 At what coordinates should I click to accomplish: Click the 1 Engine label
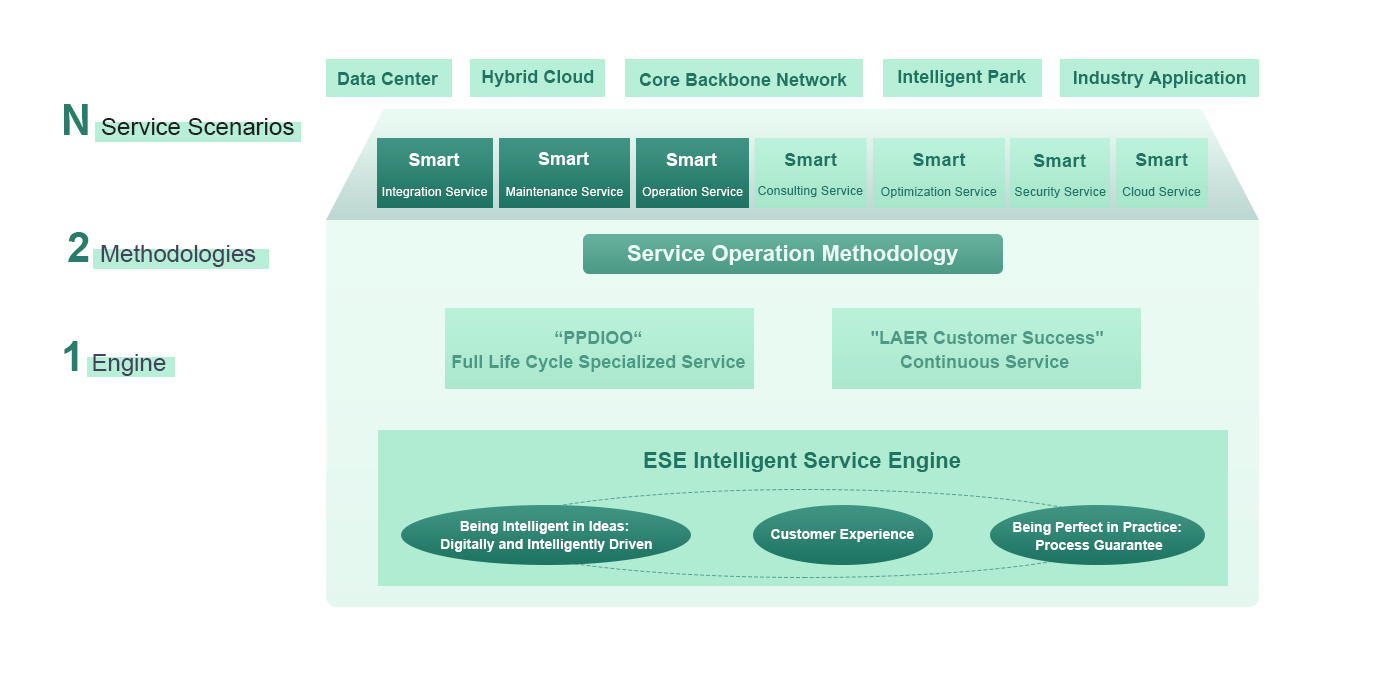(x=118, y=359)
